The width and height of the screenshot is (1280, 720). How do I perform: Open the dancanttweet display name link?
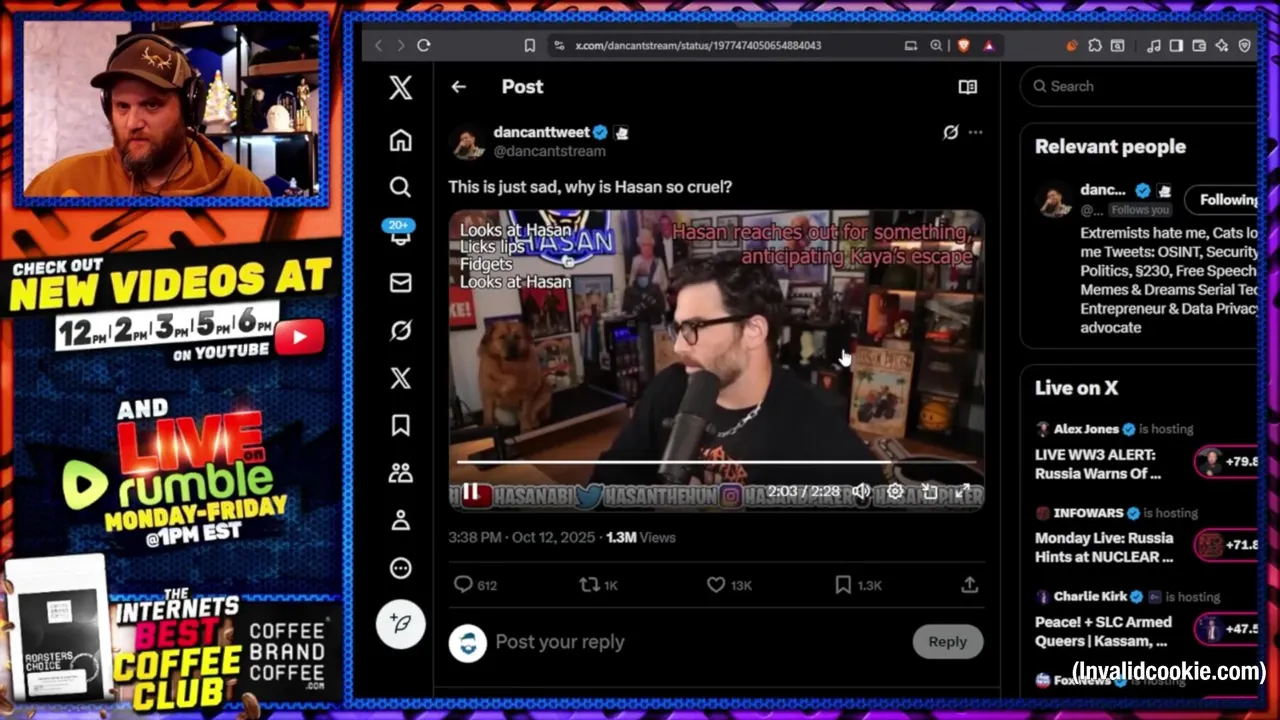(542, 132)
